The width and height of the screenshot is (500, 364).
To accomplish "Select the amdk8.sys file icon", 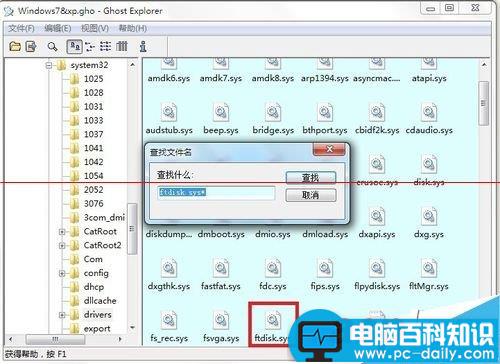I will coord(273,62).
